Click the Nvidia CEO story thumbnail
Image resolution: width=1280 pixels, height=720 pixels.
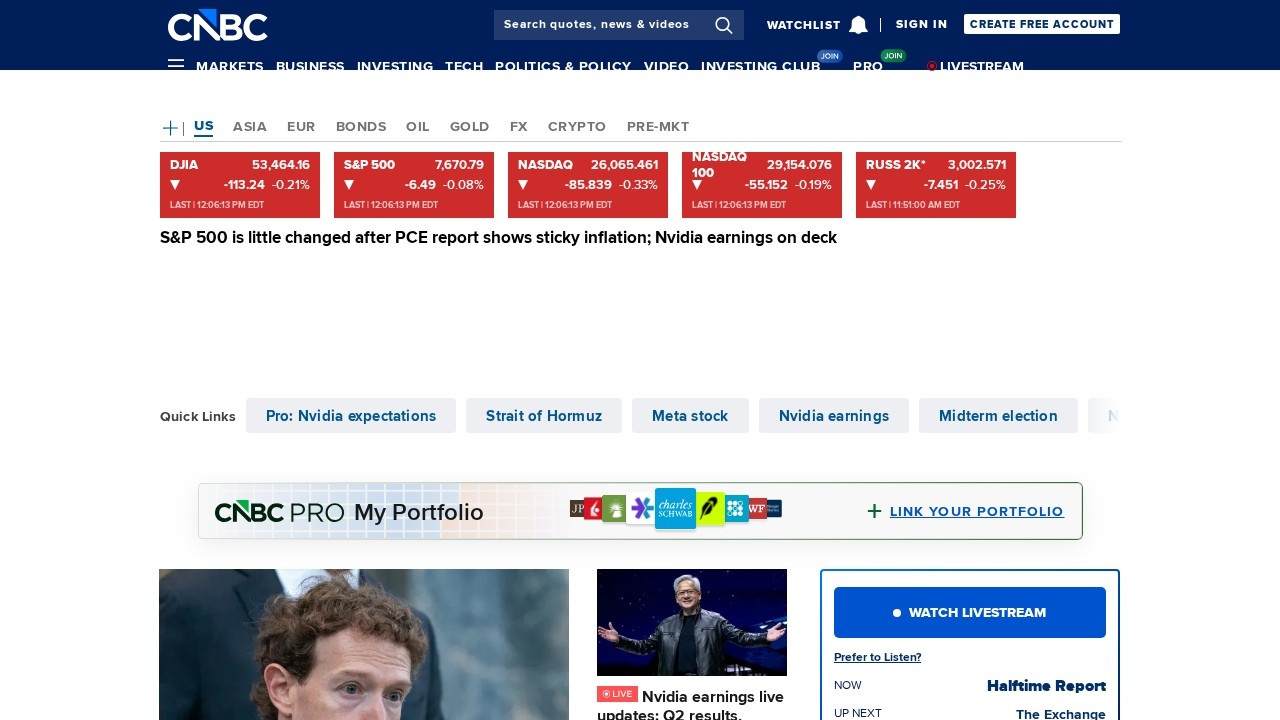click(x=692, y=622)
